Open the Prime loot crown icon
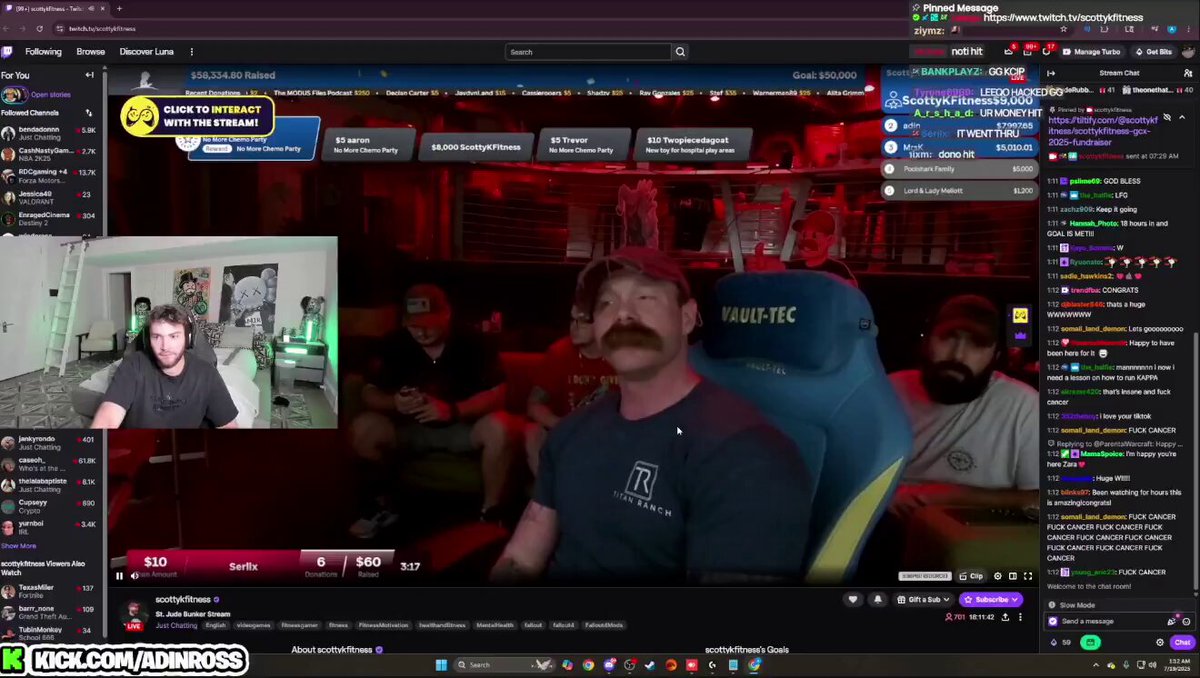 click(x=1008, y=52)
